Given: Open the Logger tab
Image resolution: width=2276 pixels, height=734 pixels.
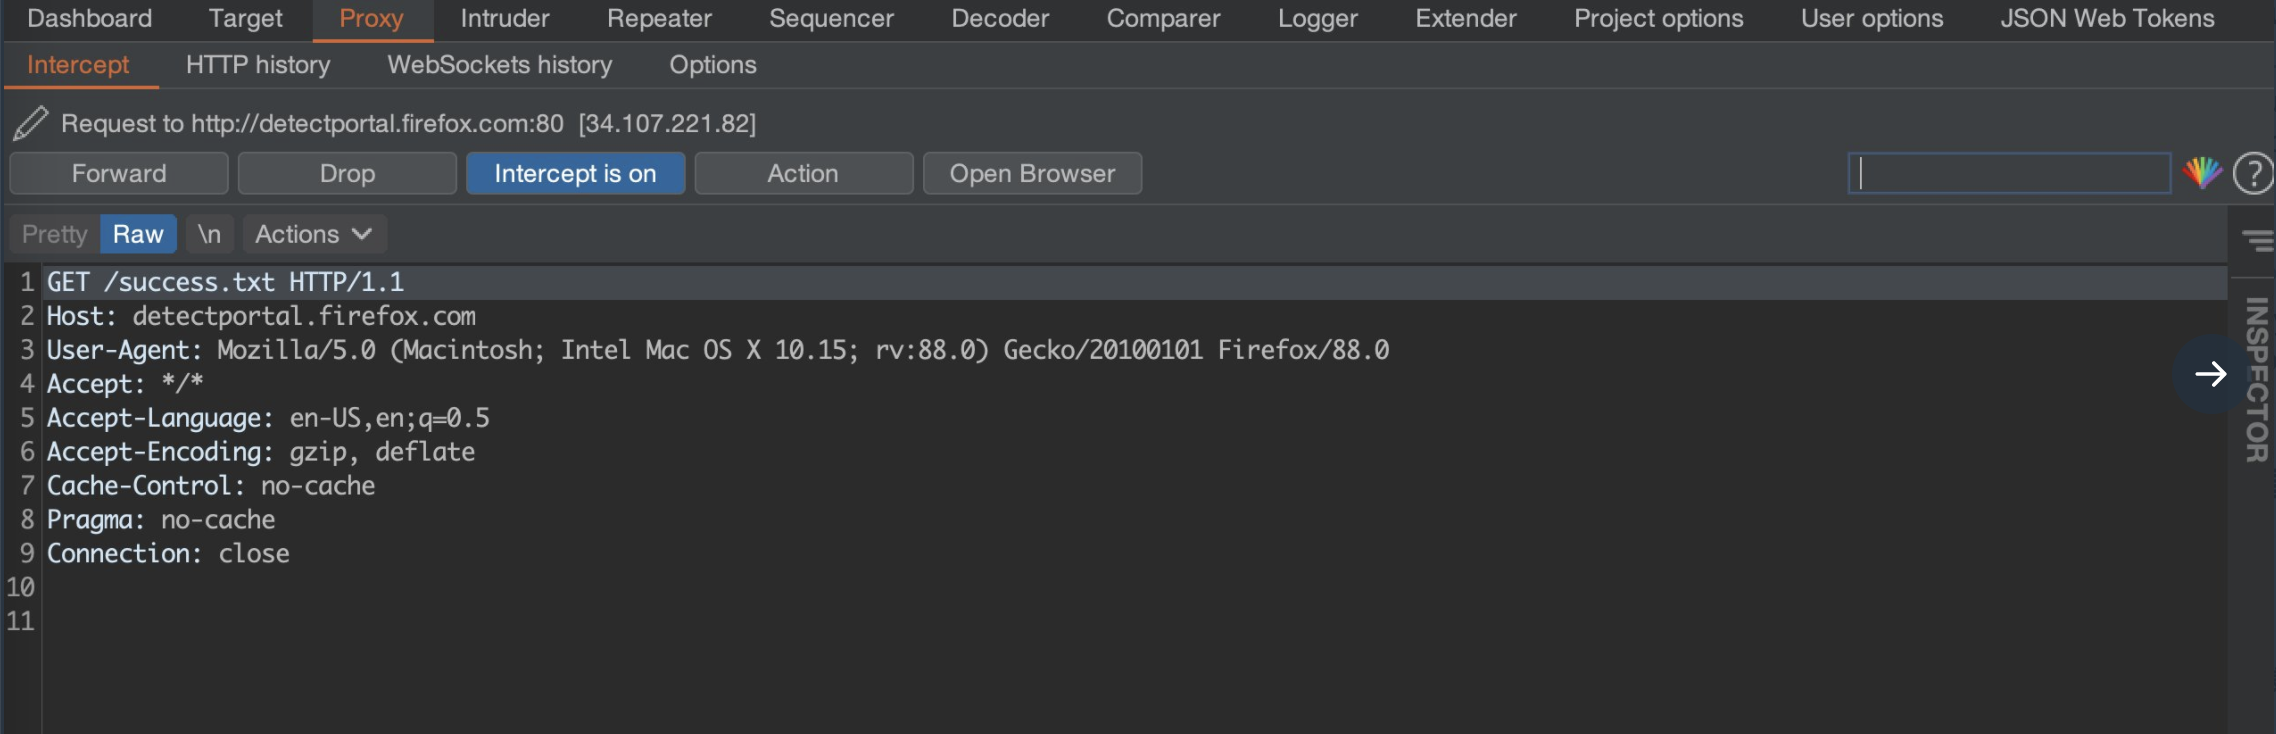Looking at the screenshot, I should point(1318,19).
